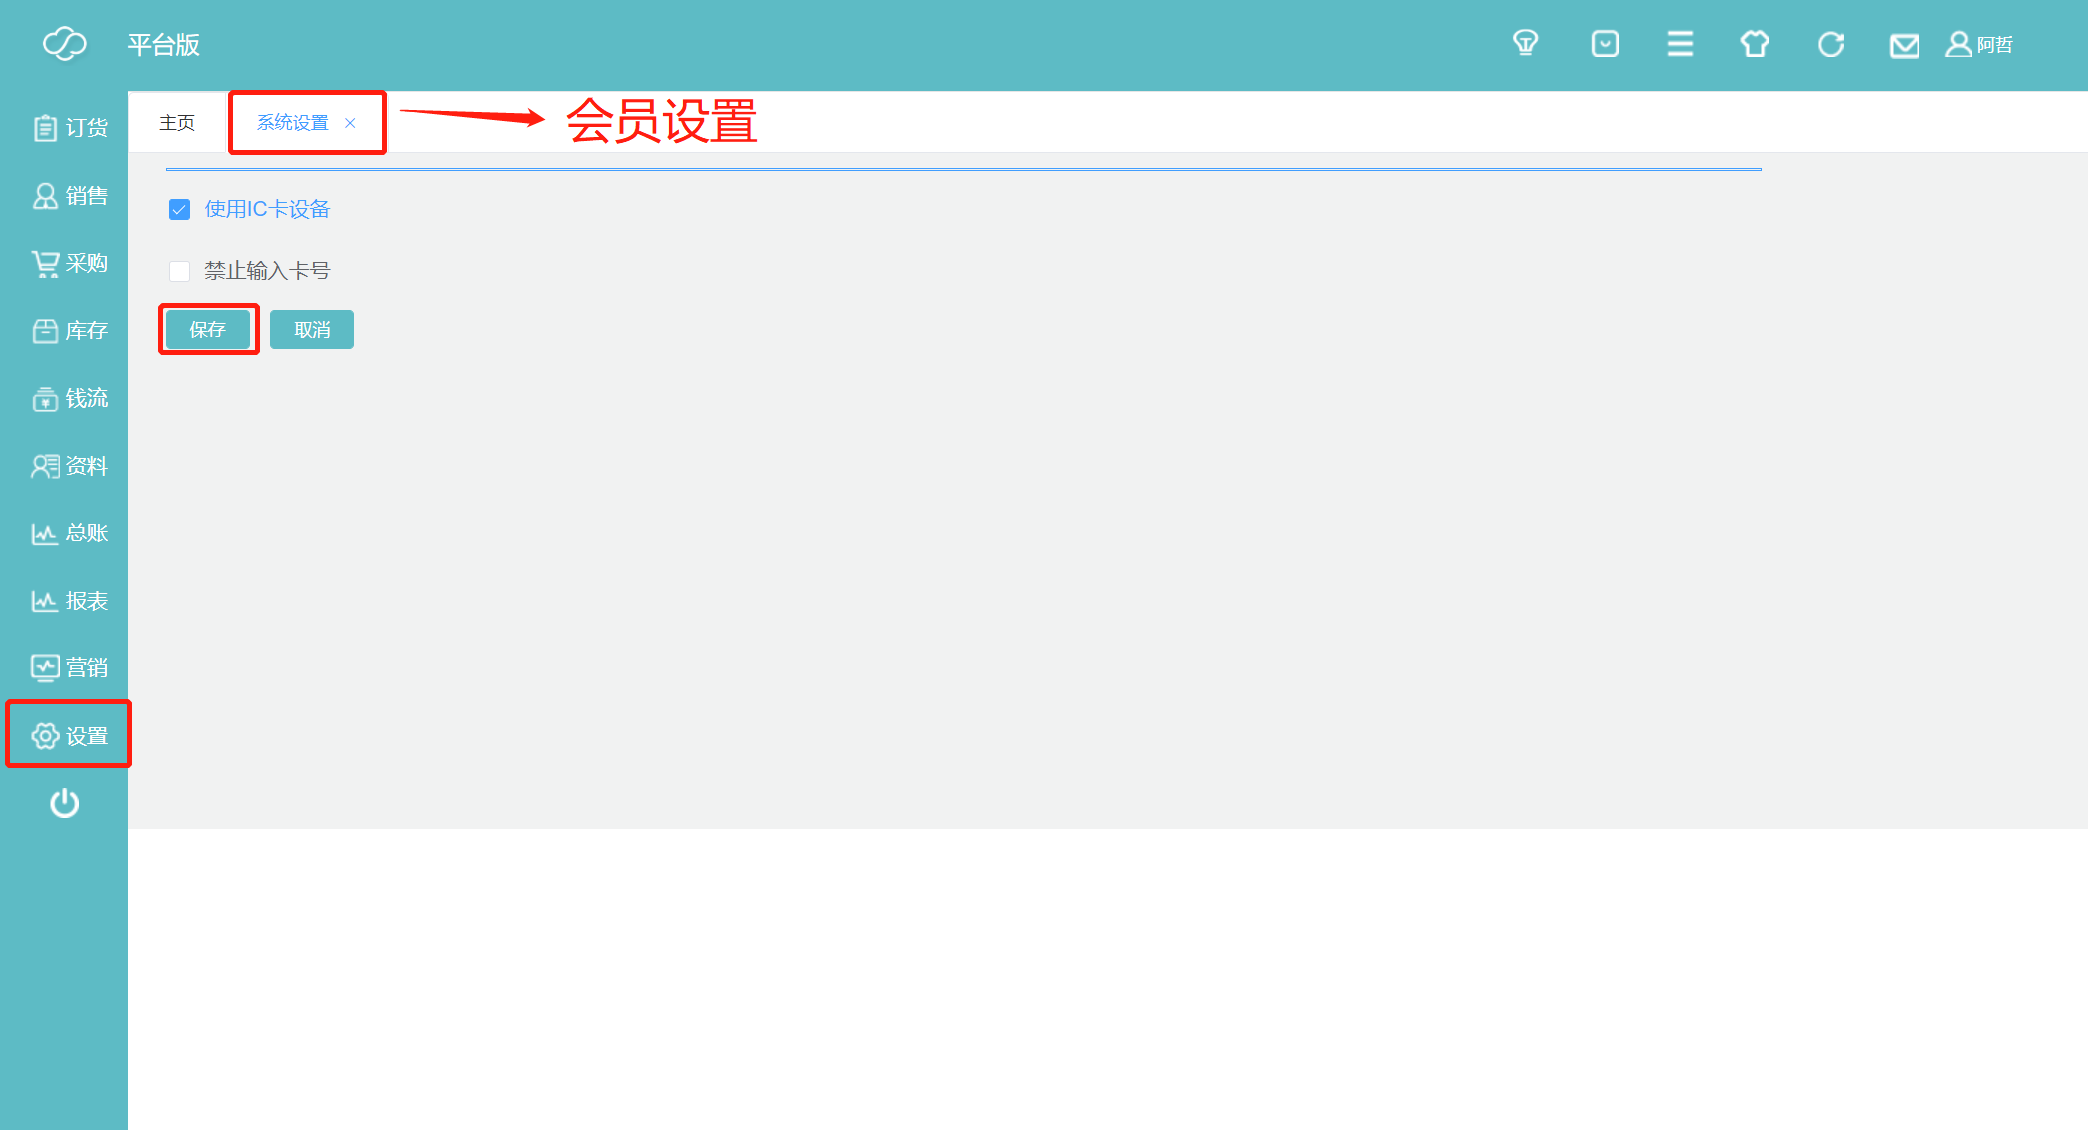Go to the 采购 purchasing section
Image resolution: width=2088 pixels, height=1130 pixels.
point(70,263)
